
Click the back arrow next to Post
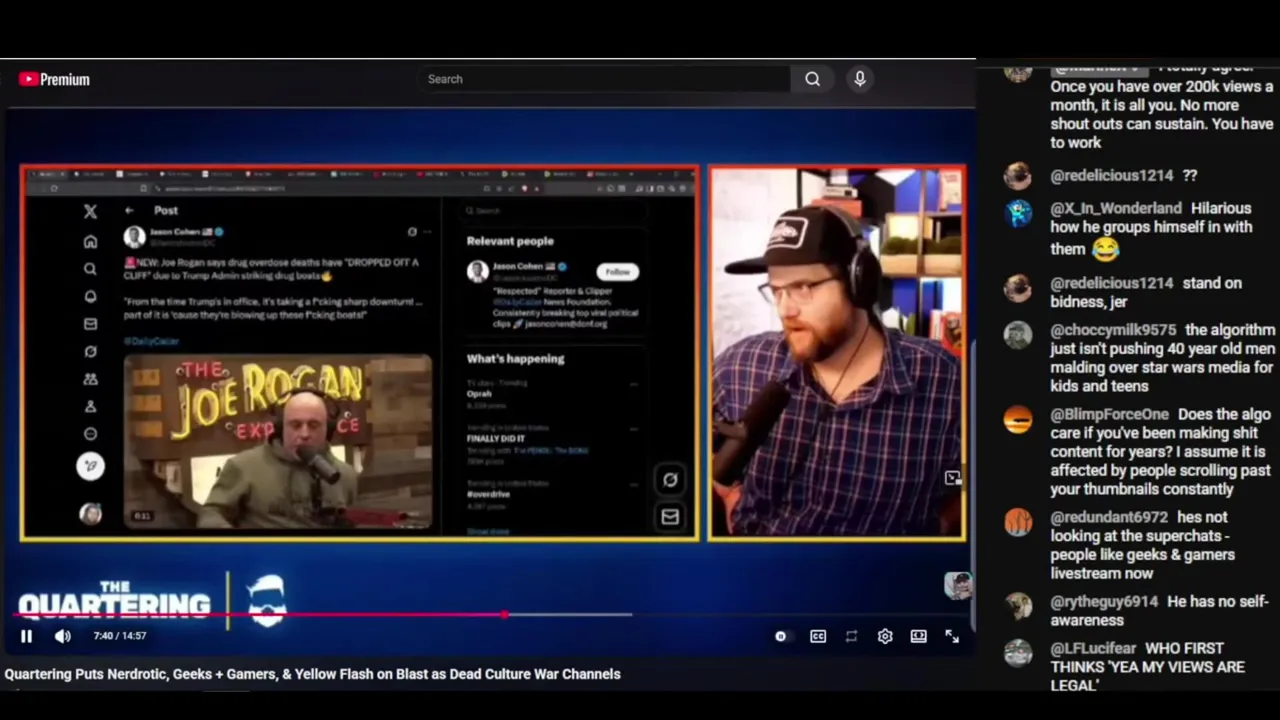129,210
